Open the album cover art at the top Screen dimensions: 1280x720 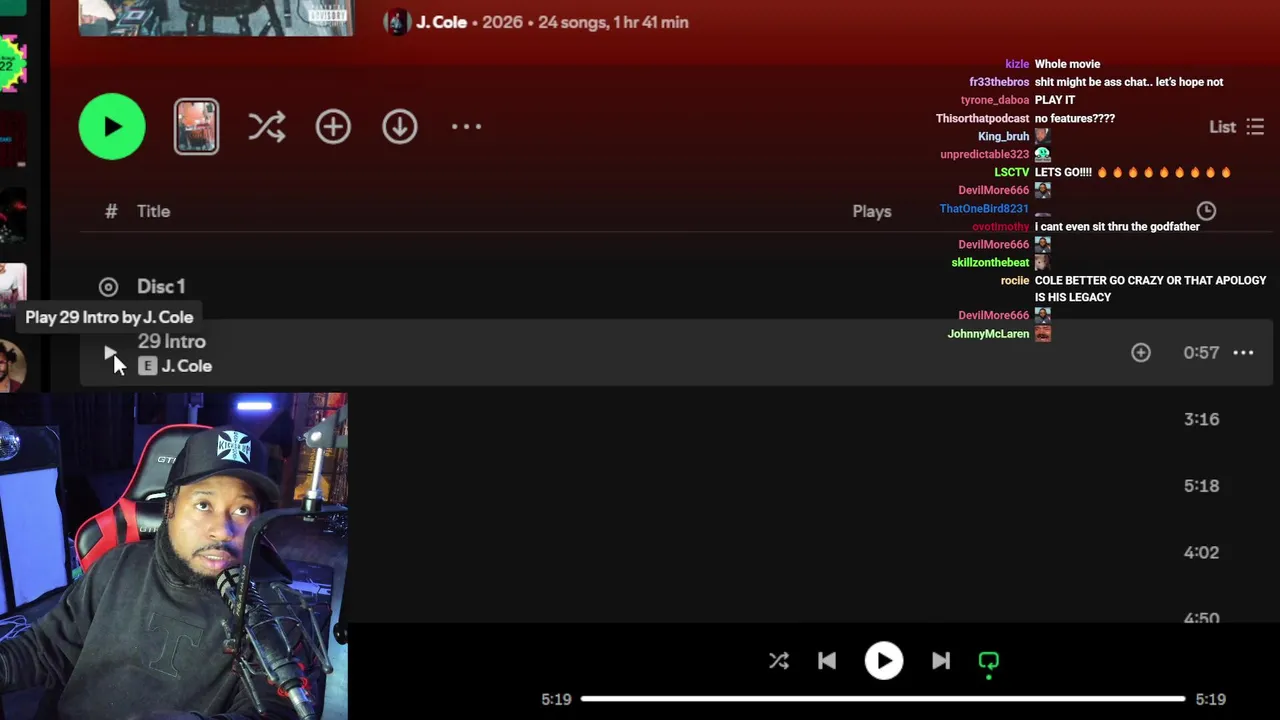pos(216,18)
